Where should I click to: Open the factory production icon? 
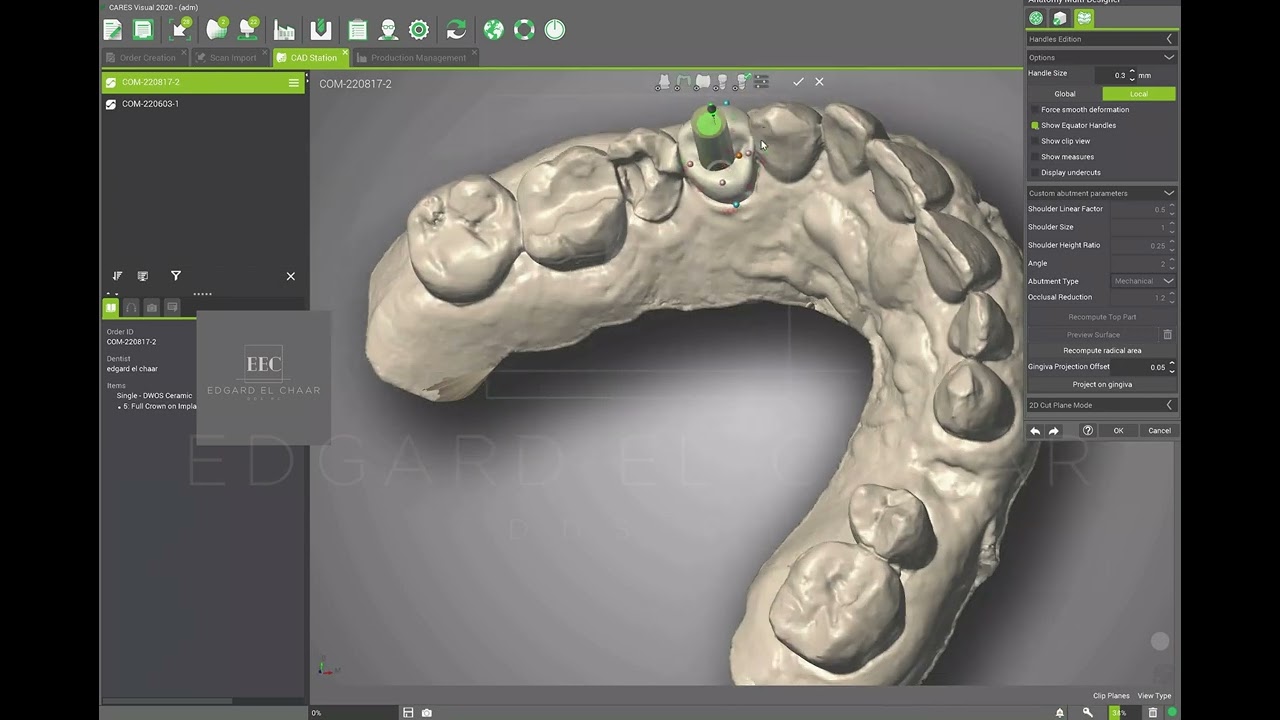click(x=284, y=30)
